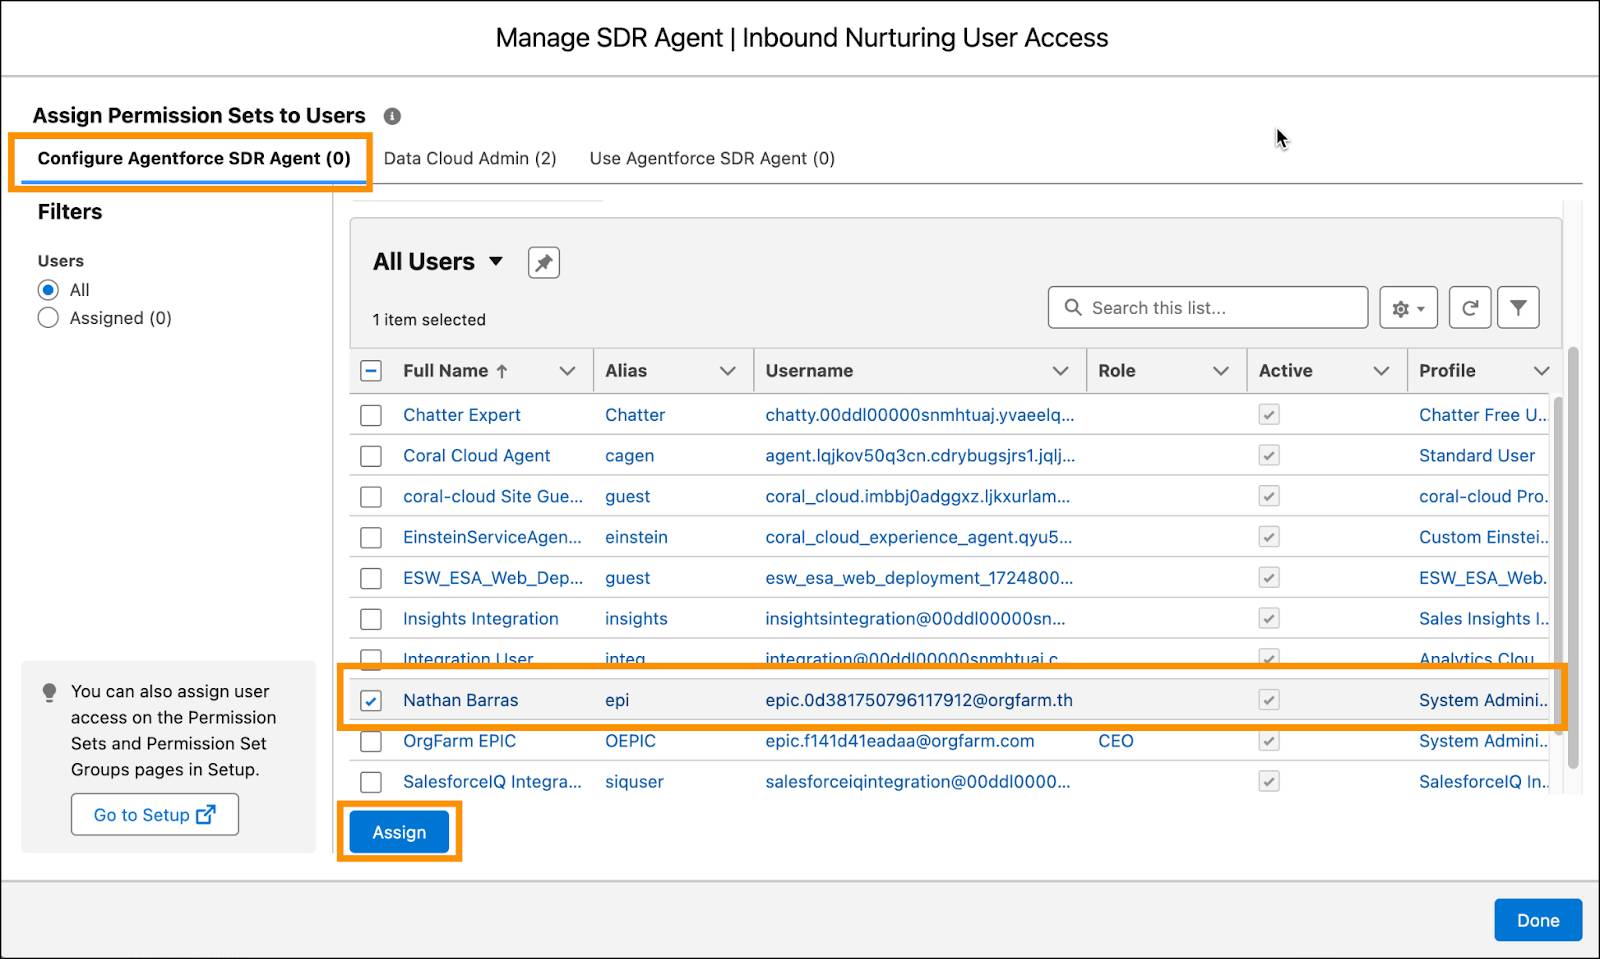Open the list filter funnel icon

coord(1518,308)
